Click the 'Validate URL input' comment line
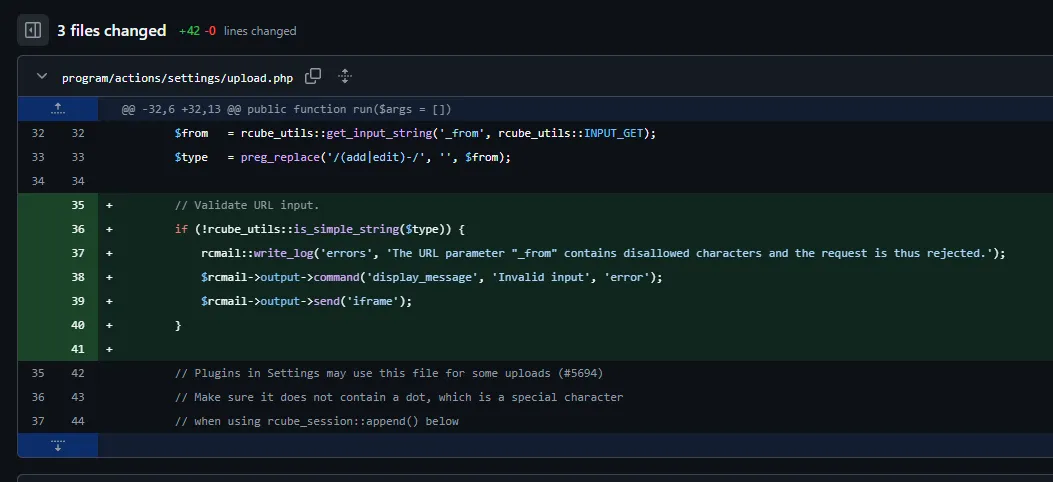1053x482 pixels. point(246,205)
